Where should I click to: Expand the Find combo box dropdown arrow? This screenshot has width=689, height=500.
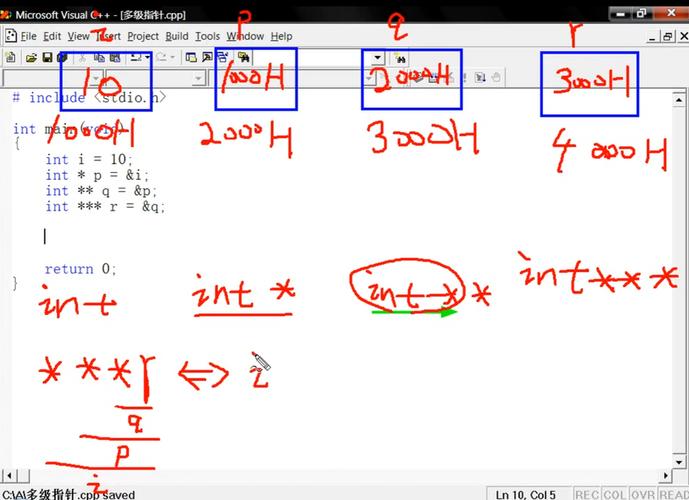[377, 58]
